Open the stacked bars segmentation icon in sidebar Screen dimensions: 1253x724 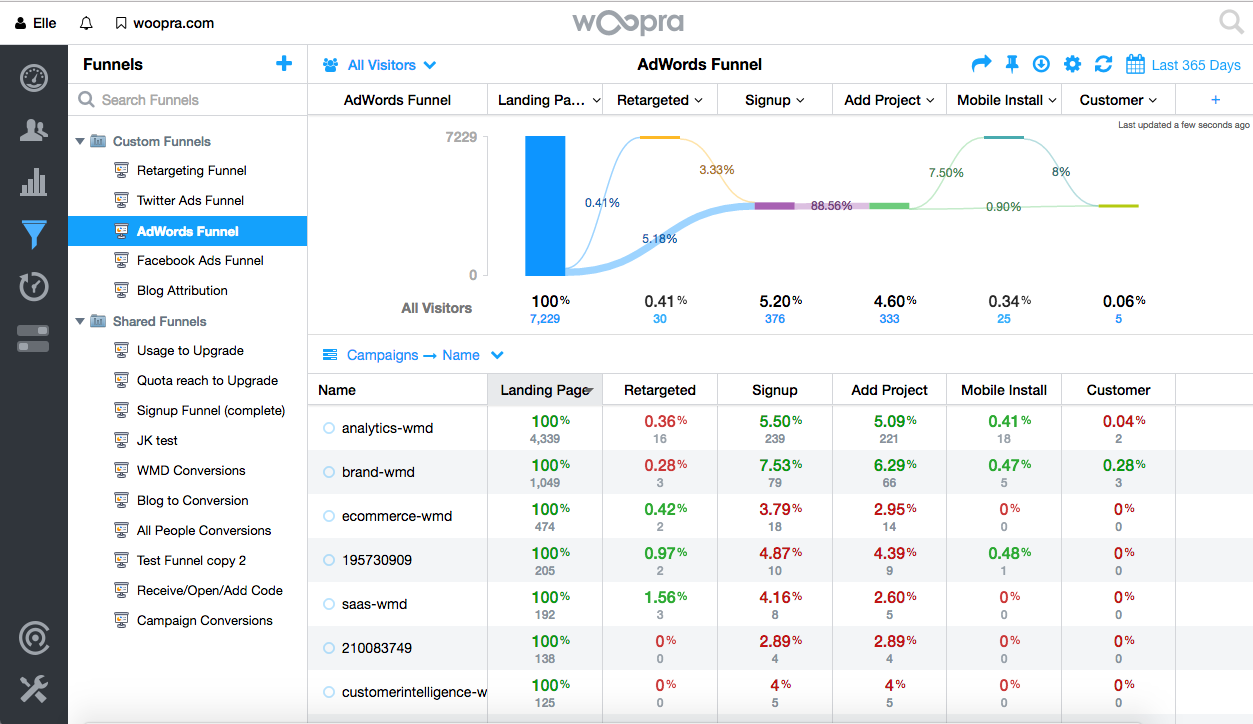pyautogui.click(x=34, y=339)
